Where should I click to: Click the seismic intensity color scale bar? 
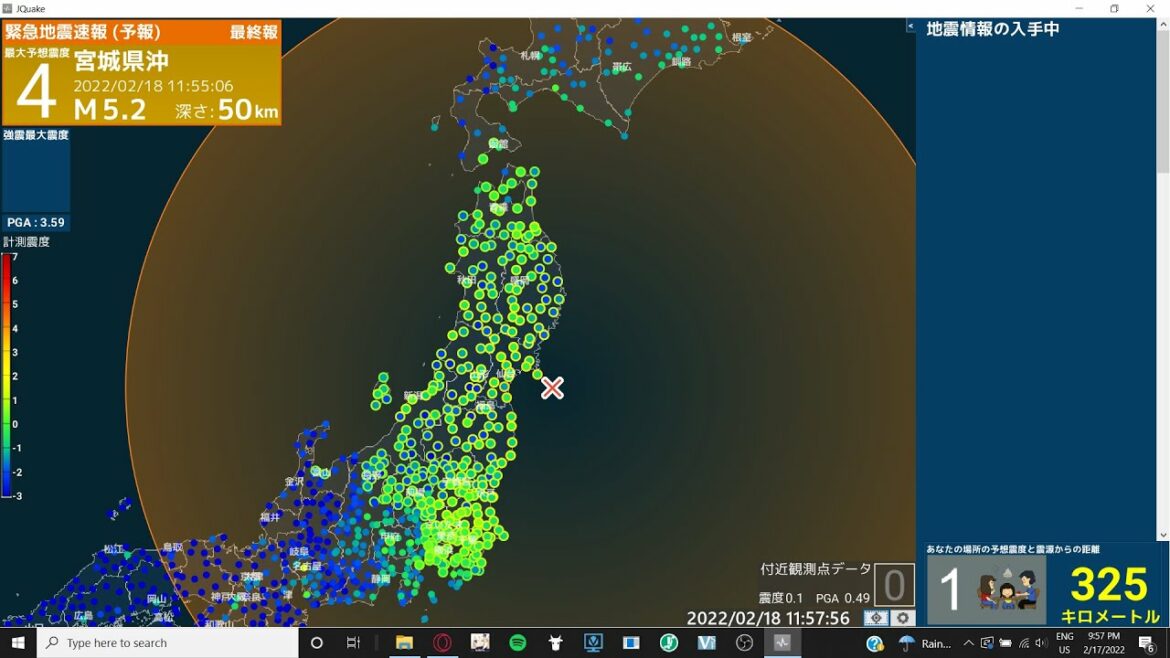tap(6, 375)
